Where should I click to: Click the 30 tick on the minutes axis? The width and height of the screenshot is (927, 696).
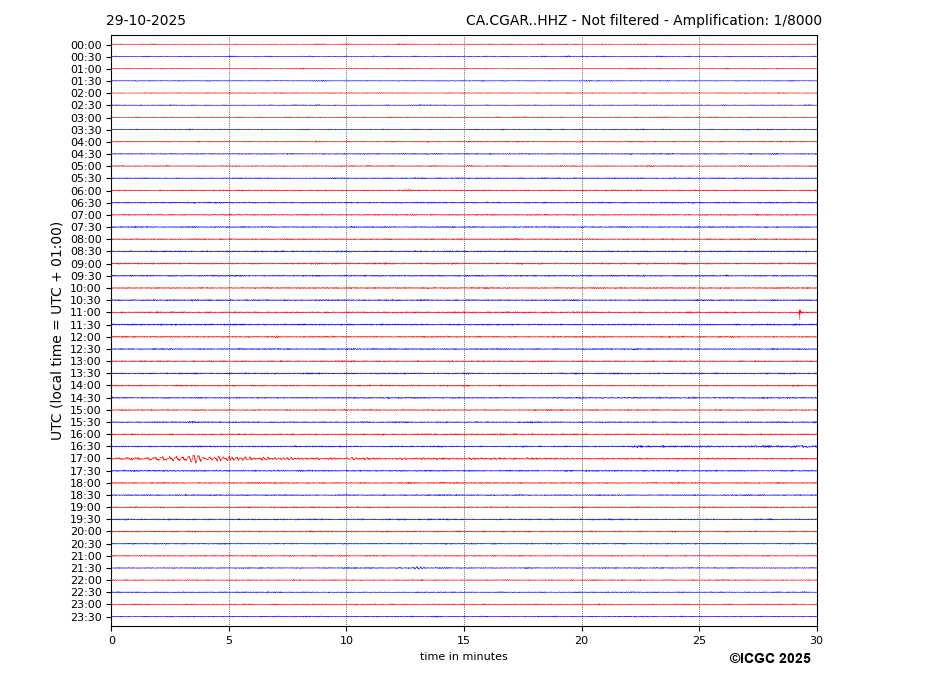816,640
